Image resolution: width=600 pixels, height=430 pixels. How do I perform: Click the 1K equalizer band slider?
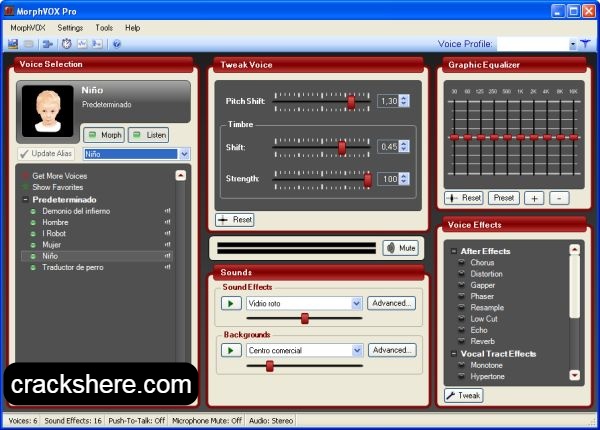[x=520, y=137]
